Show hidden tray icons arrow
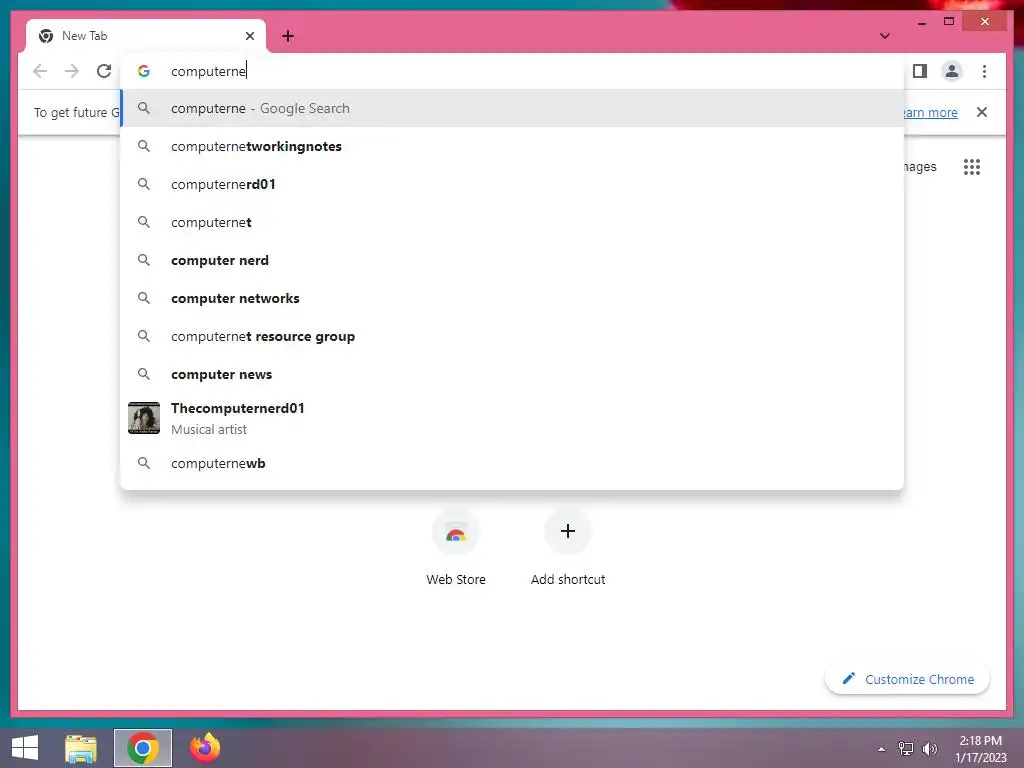 tap(881, 749)
